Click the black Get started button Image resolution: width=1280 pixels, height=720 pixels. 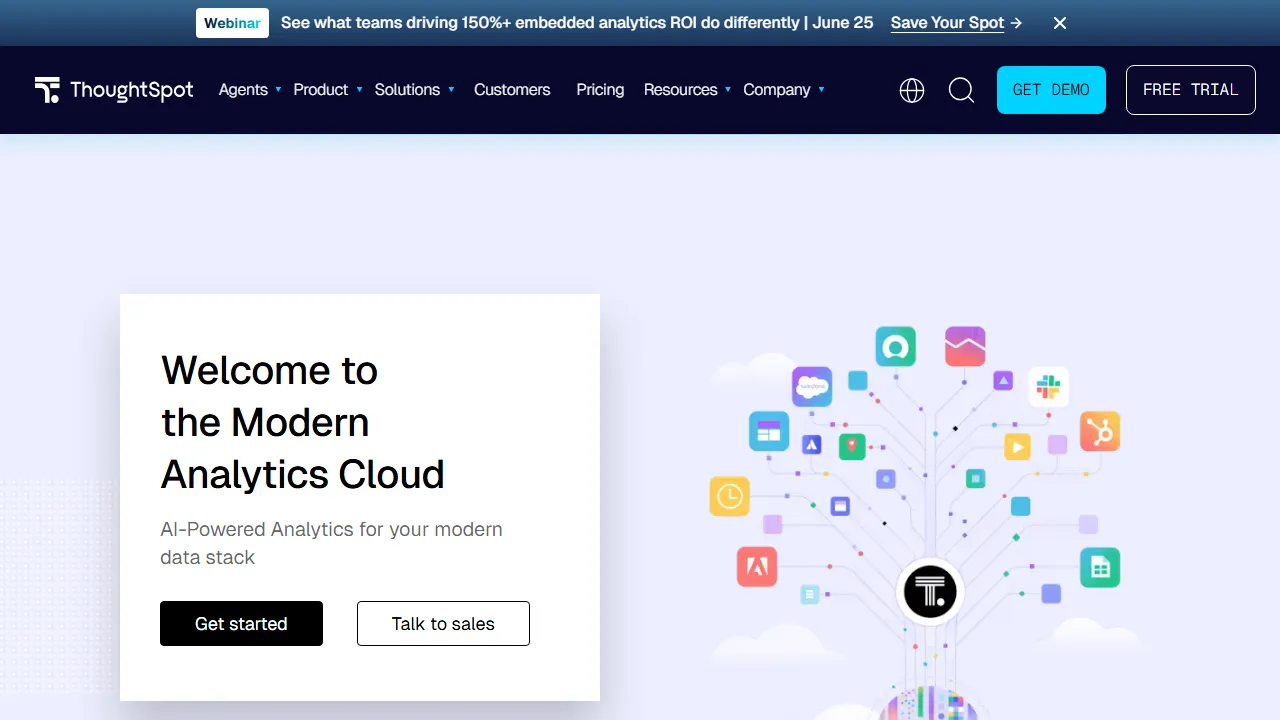tap(241, 624)
